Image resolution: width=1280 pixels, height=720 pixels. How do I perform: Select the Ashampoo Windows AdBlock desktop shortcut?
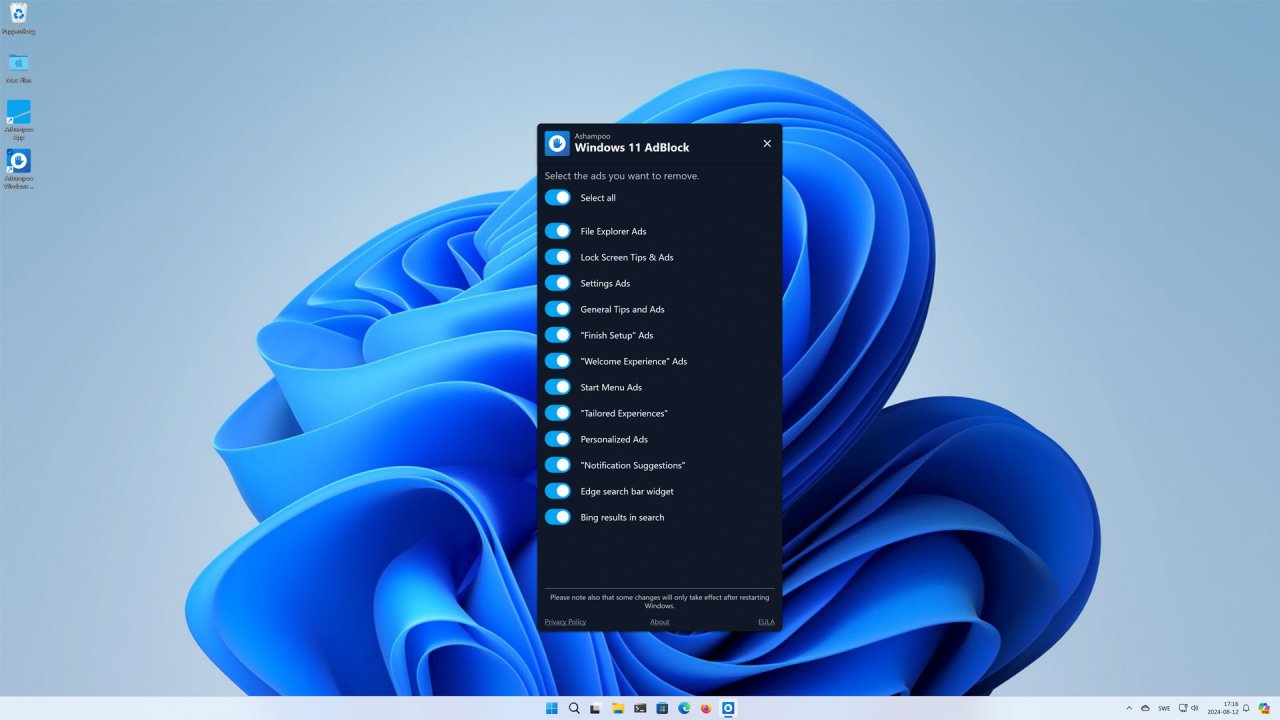tap(18, 168)
